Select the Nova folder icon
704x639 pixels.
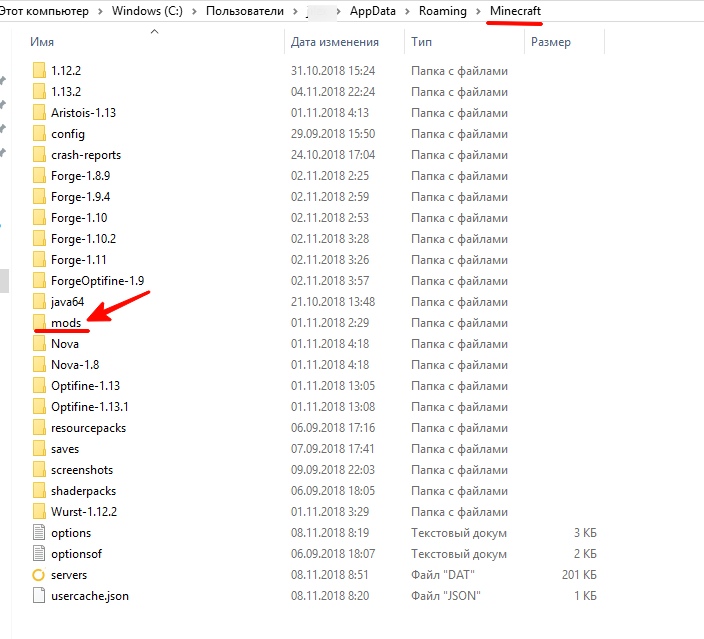[39, 344]
